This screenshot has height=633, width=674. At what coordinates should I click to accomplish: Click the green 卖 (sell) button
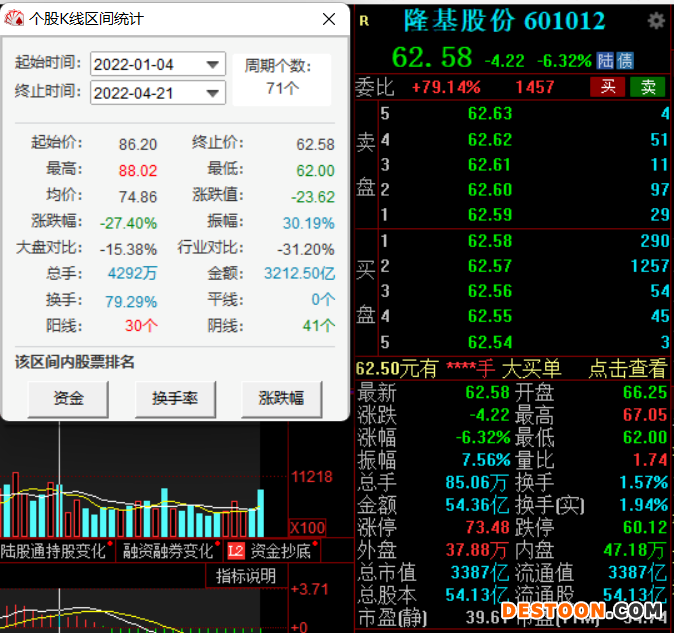pos(649,87)
